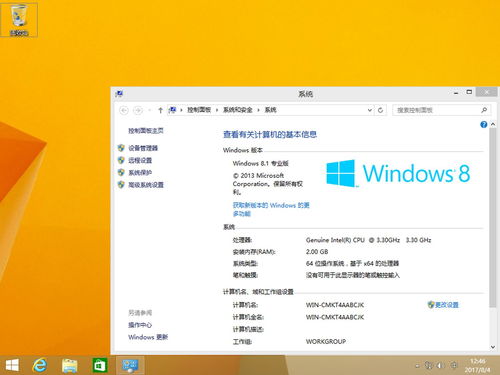Click the help question mark icon

click(x=483, y=125)
